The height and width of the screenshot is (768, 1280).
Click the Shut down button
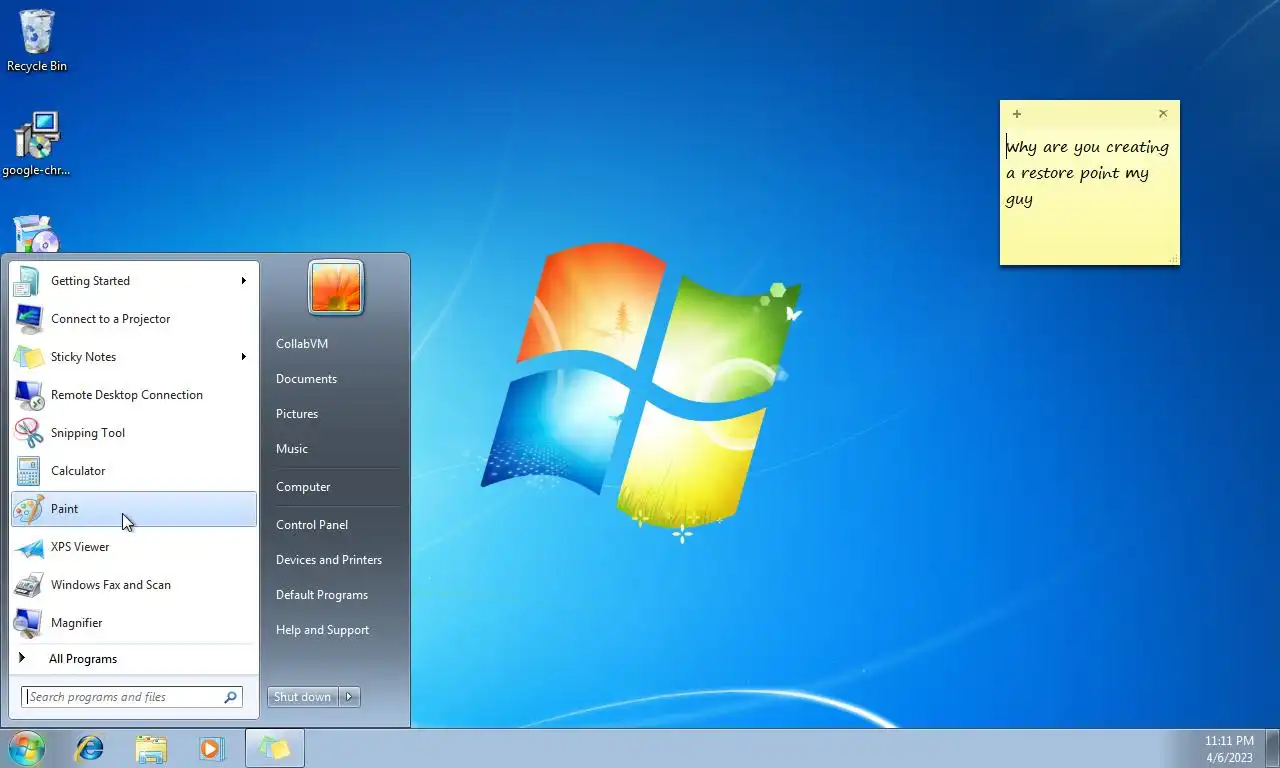click(x=302, y=697)
